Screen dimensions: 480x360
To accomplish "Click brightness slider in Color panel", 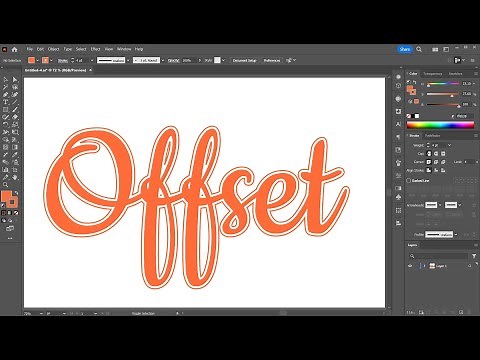I will click(443, 105).
